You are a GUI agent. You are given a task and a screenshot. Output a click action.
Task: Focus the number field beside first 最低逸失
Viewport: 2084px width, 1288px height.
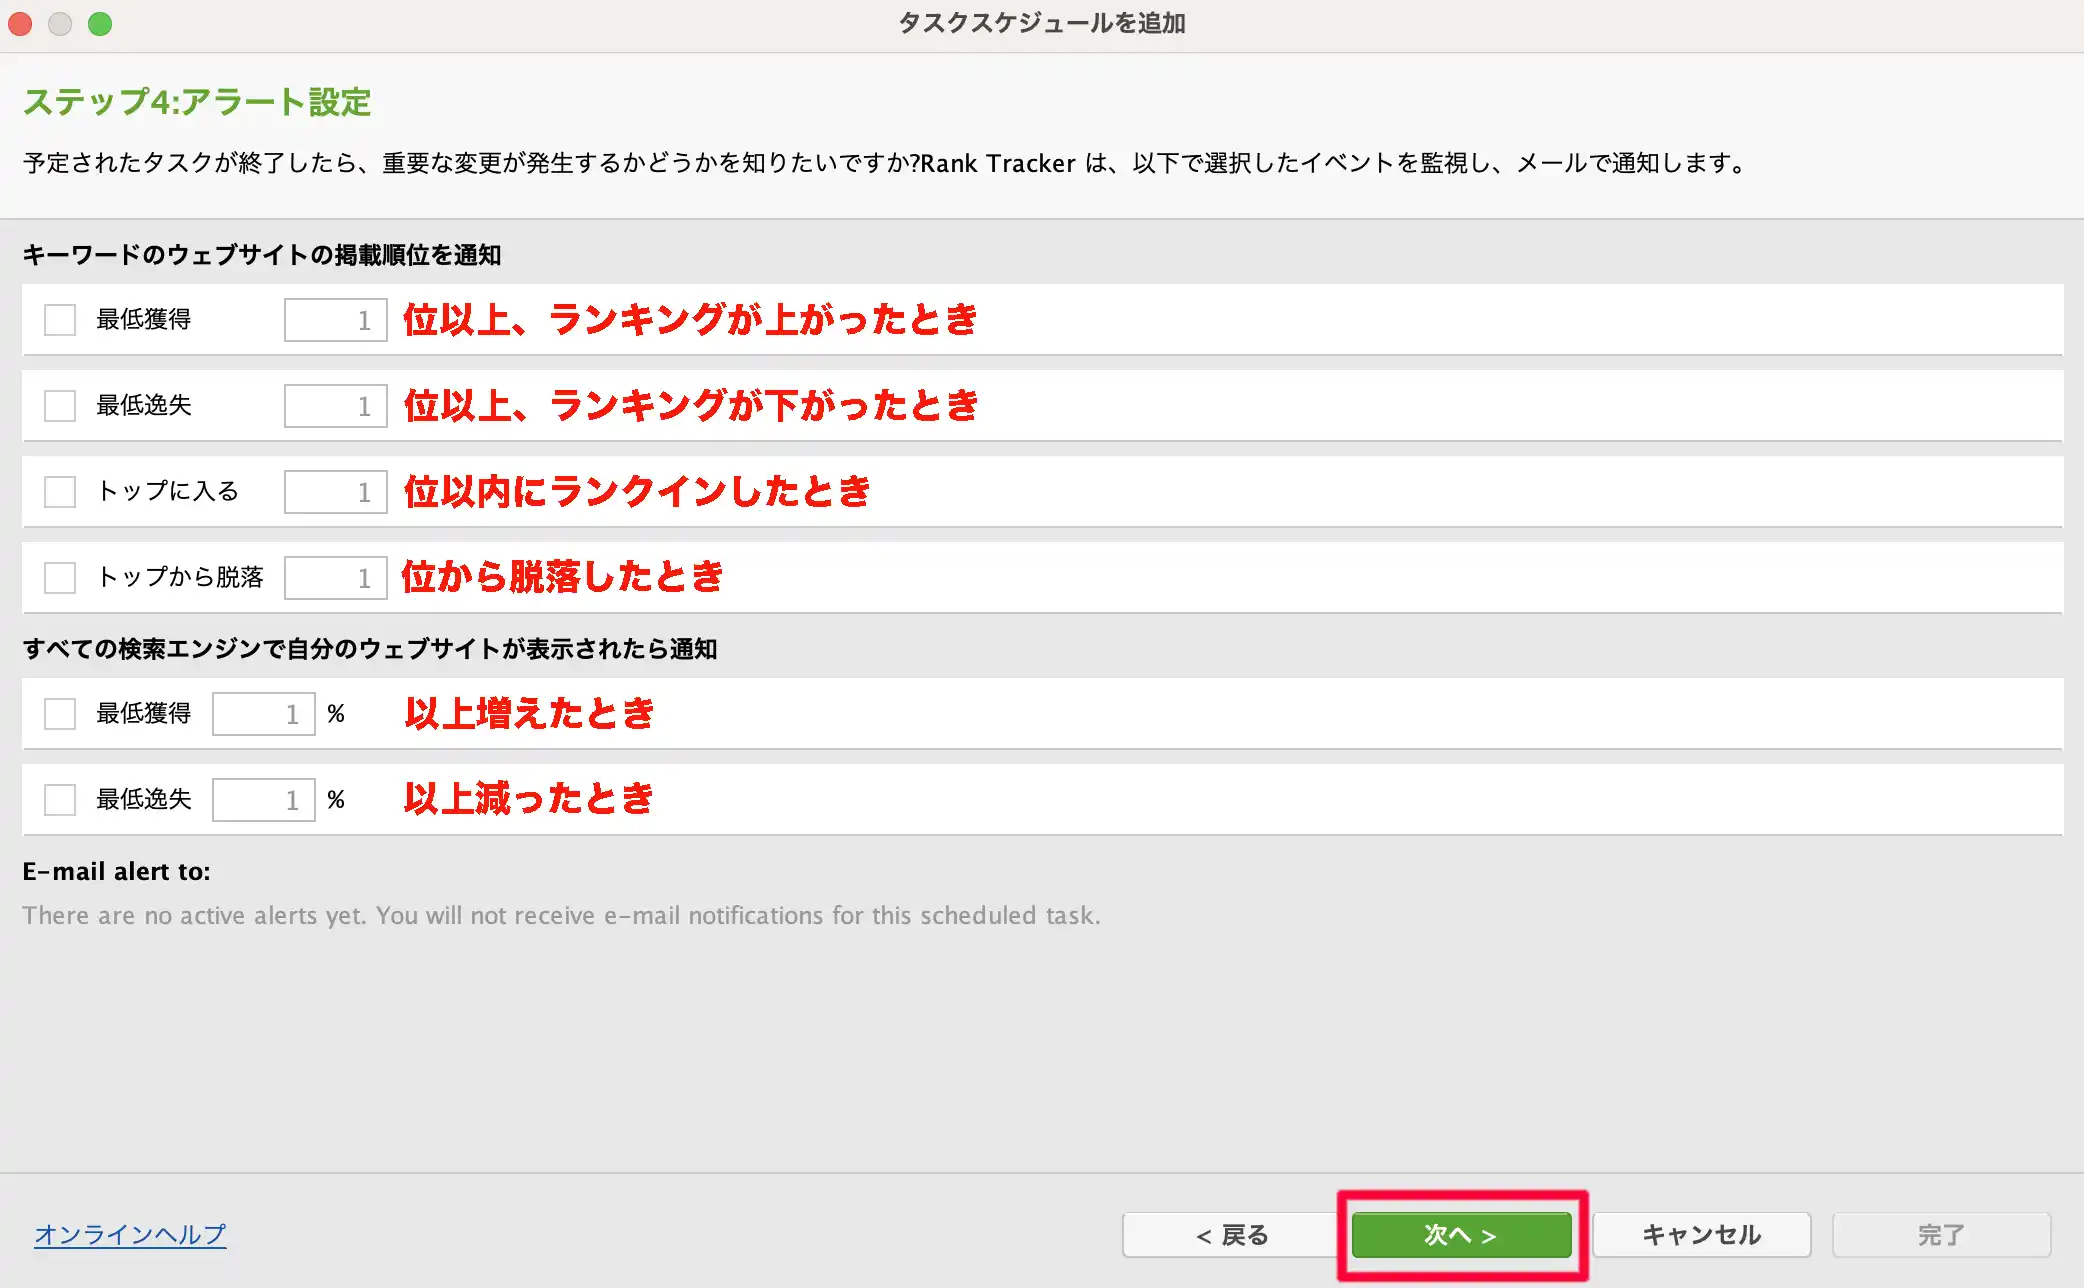coord(335,406)
